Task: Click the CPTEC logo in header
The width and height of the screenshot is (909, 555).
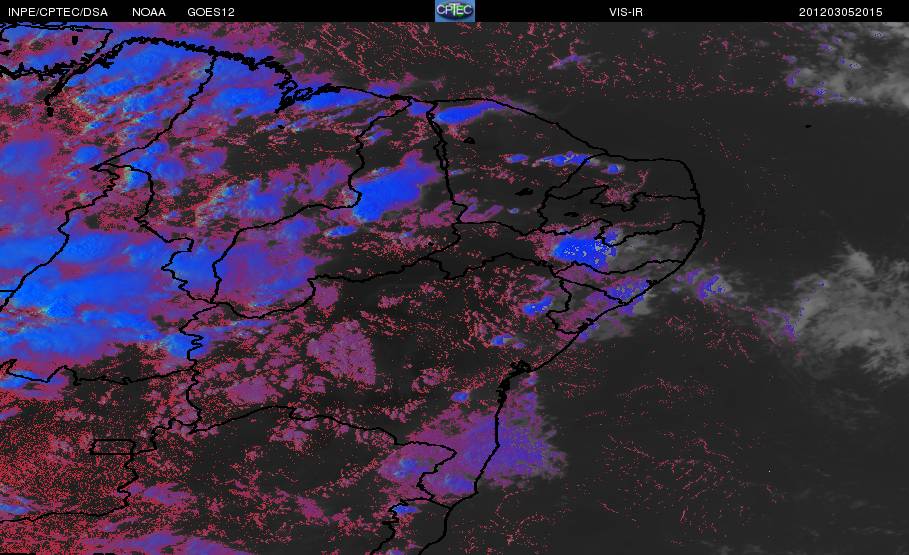Action: (x=454, y=11)
